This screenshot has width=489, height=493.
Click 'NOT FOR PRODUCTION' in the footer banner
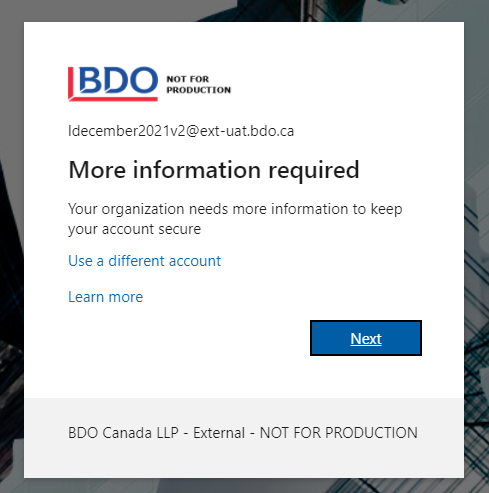339,433
